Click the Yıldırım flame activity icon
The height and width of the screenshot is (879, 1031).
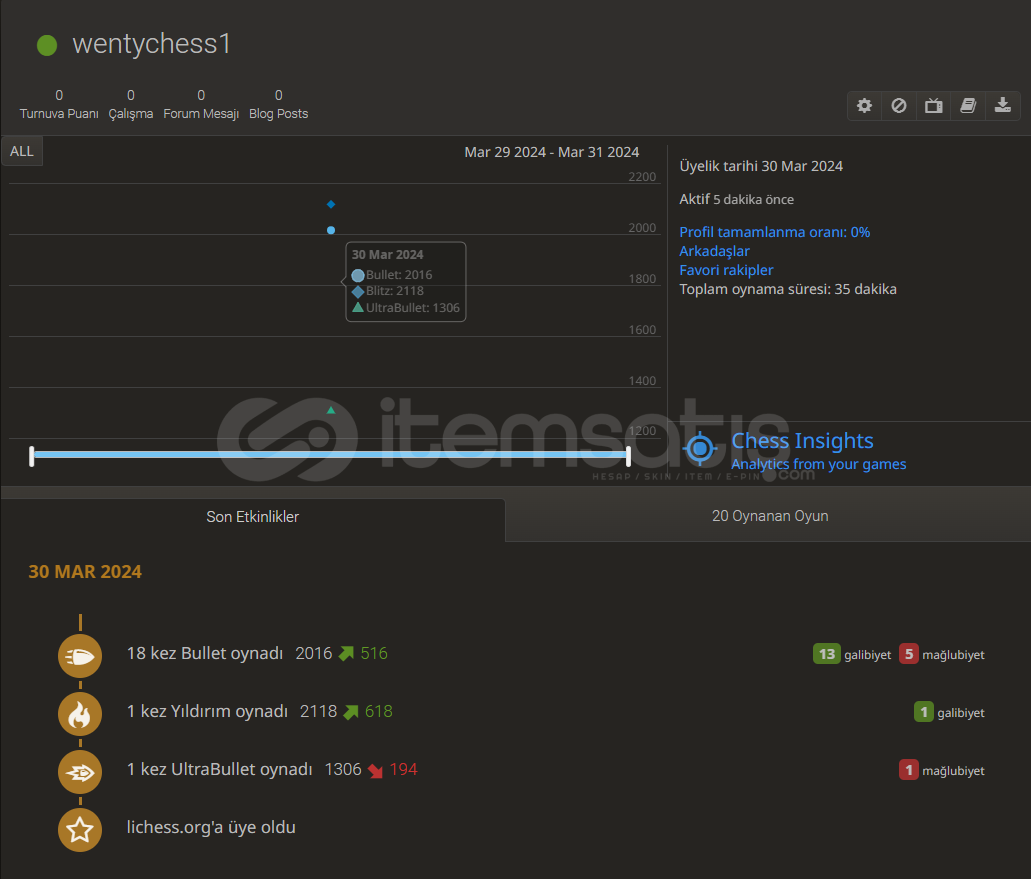tap(80, 714)
